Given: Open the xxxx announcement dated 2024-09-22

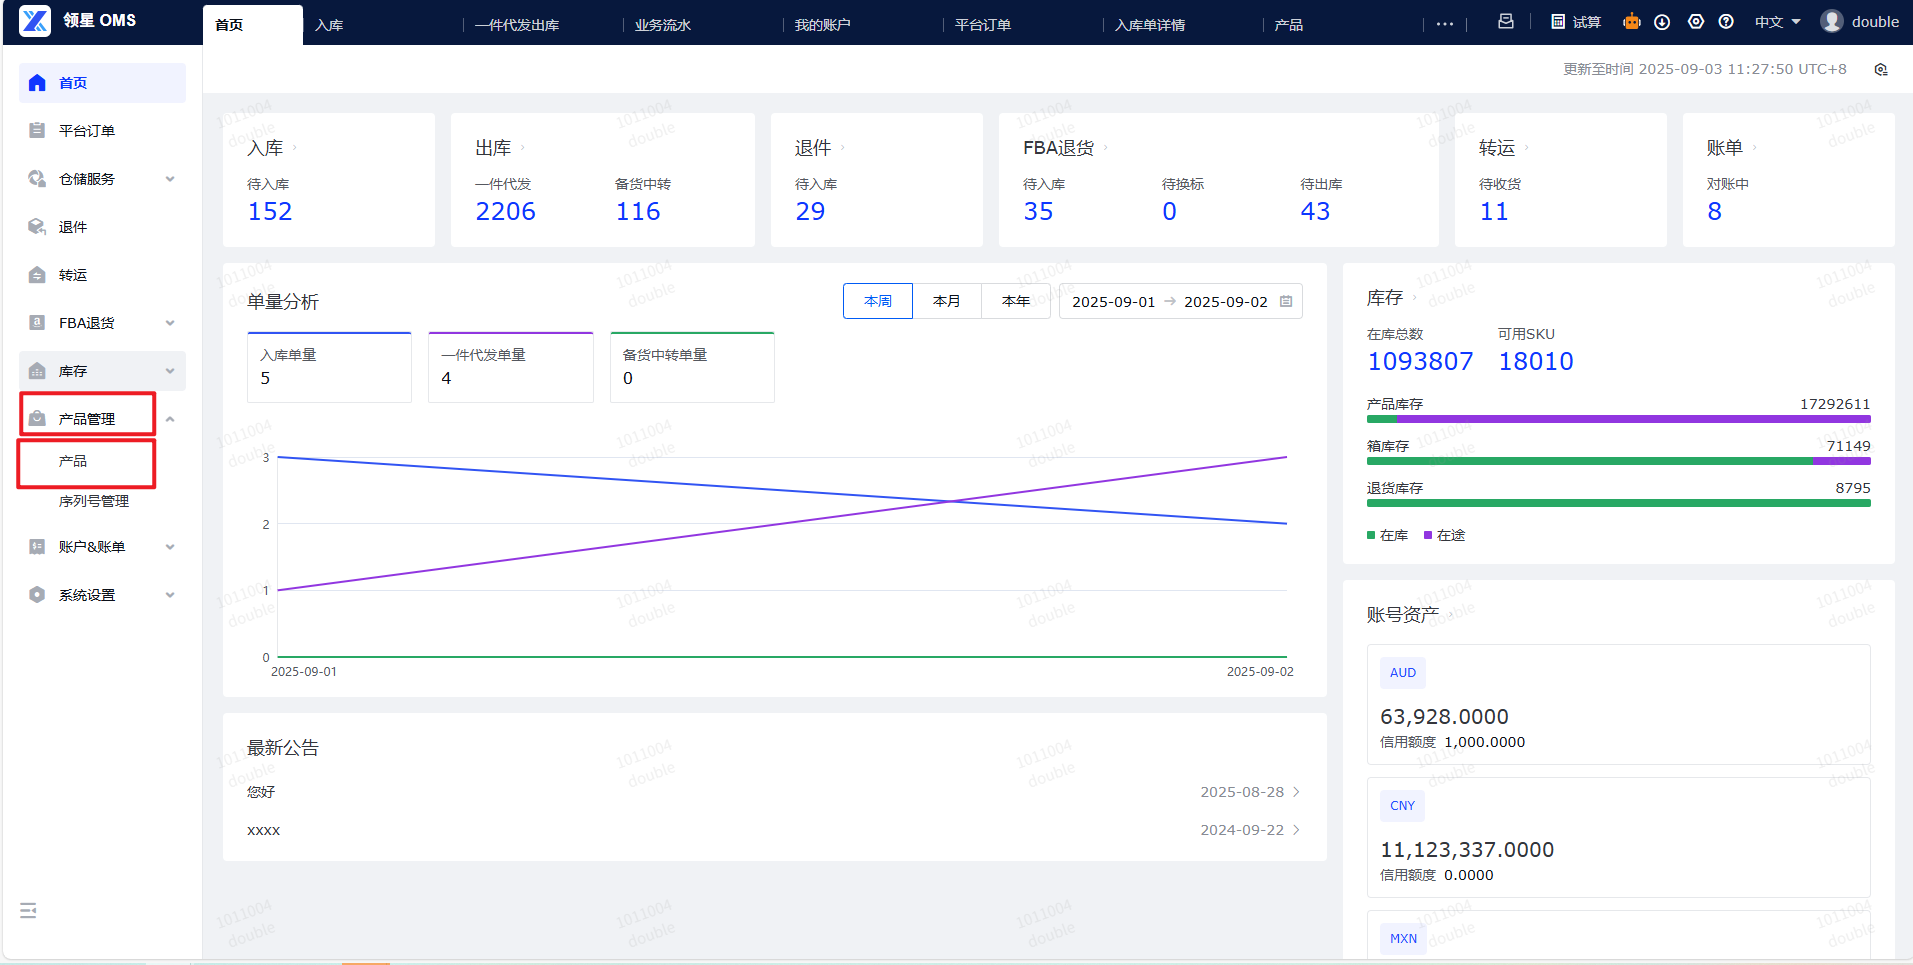Looking at the screenshot, I should click(774, 830).
